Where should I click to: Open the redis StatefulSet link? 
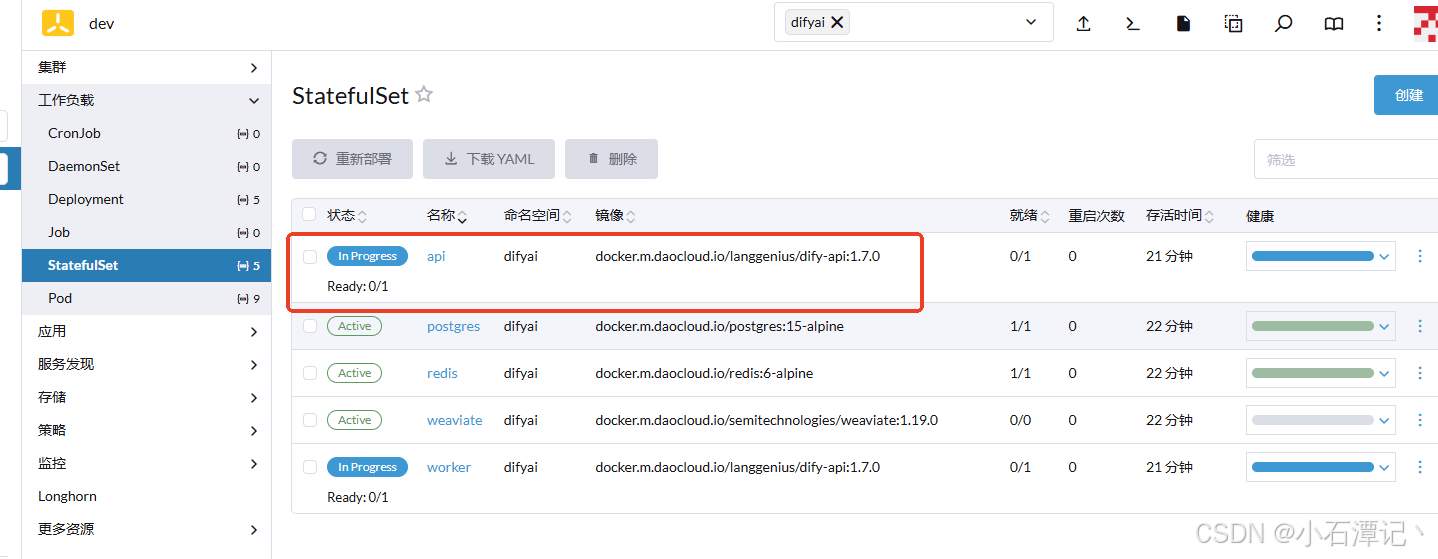pos(442,373)
